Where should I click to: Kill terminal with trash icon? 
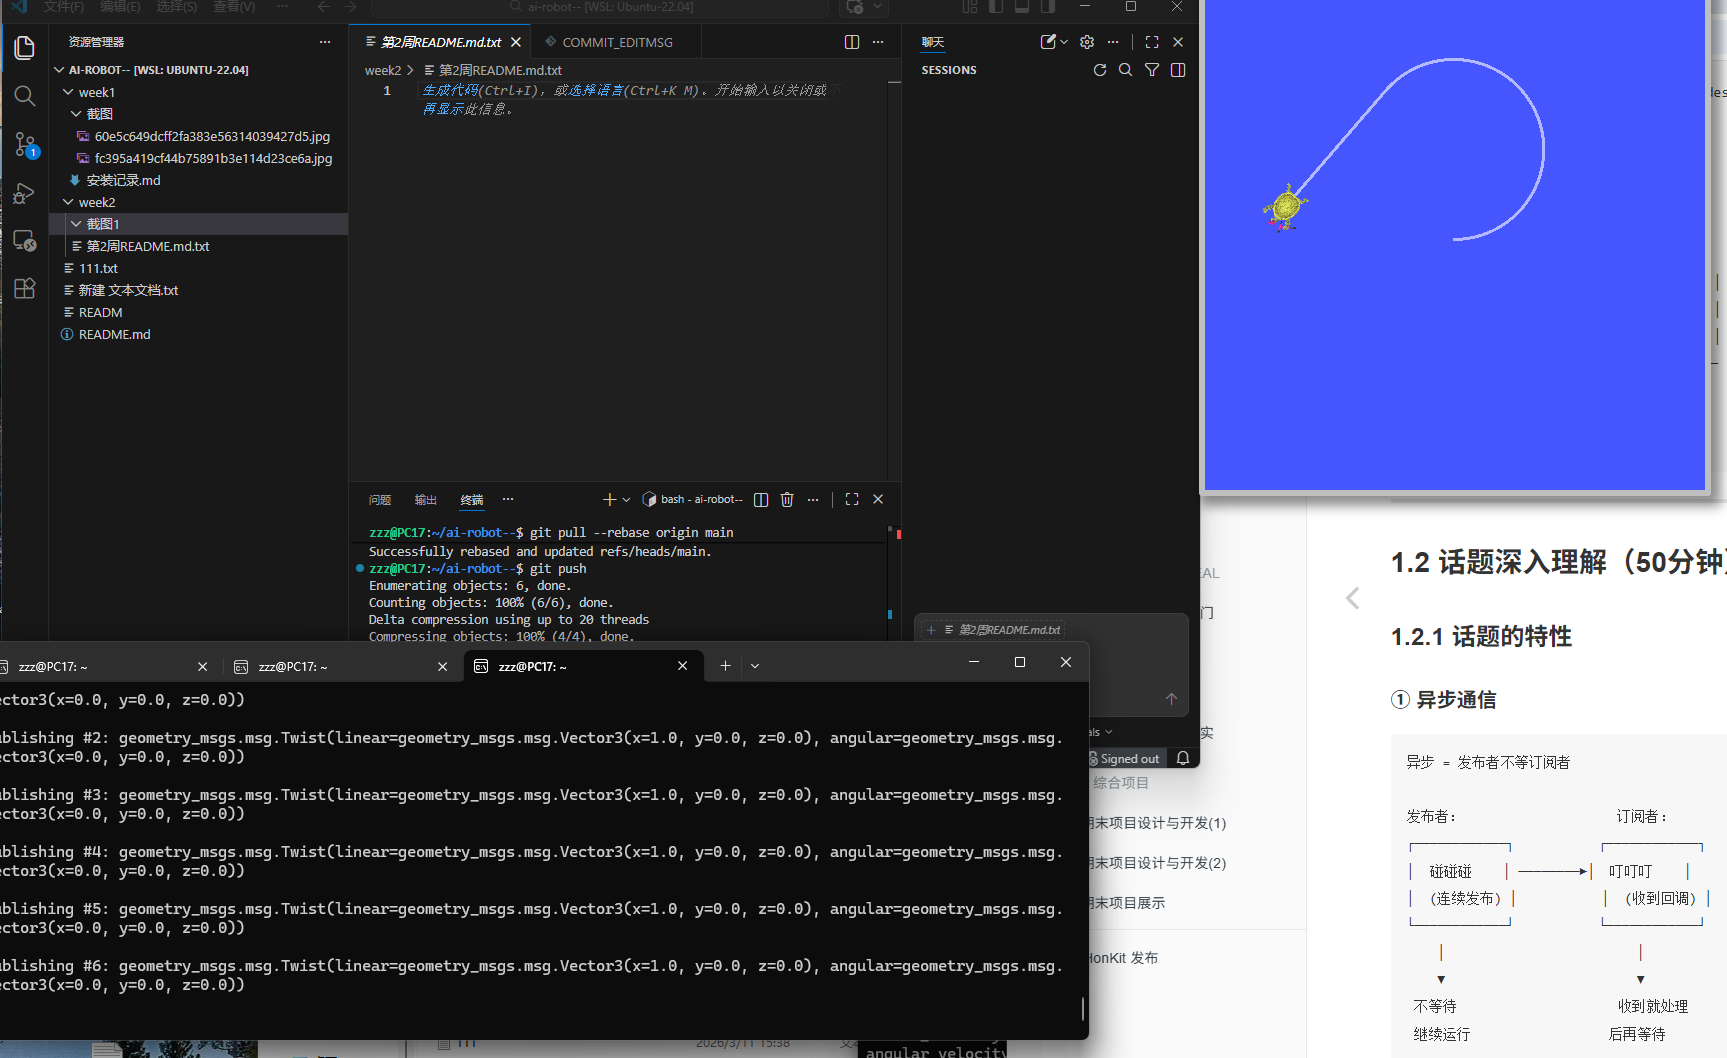pos(787,499)
